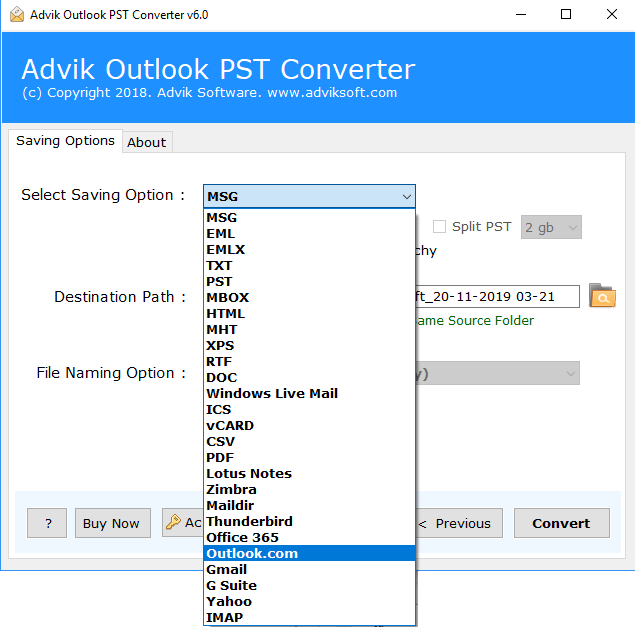Choose XPS from the list
635x627 pixels.
309,345
